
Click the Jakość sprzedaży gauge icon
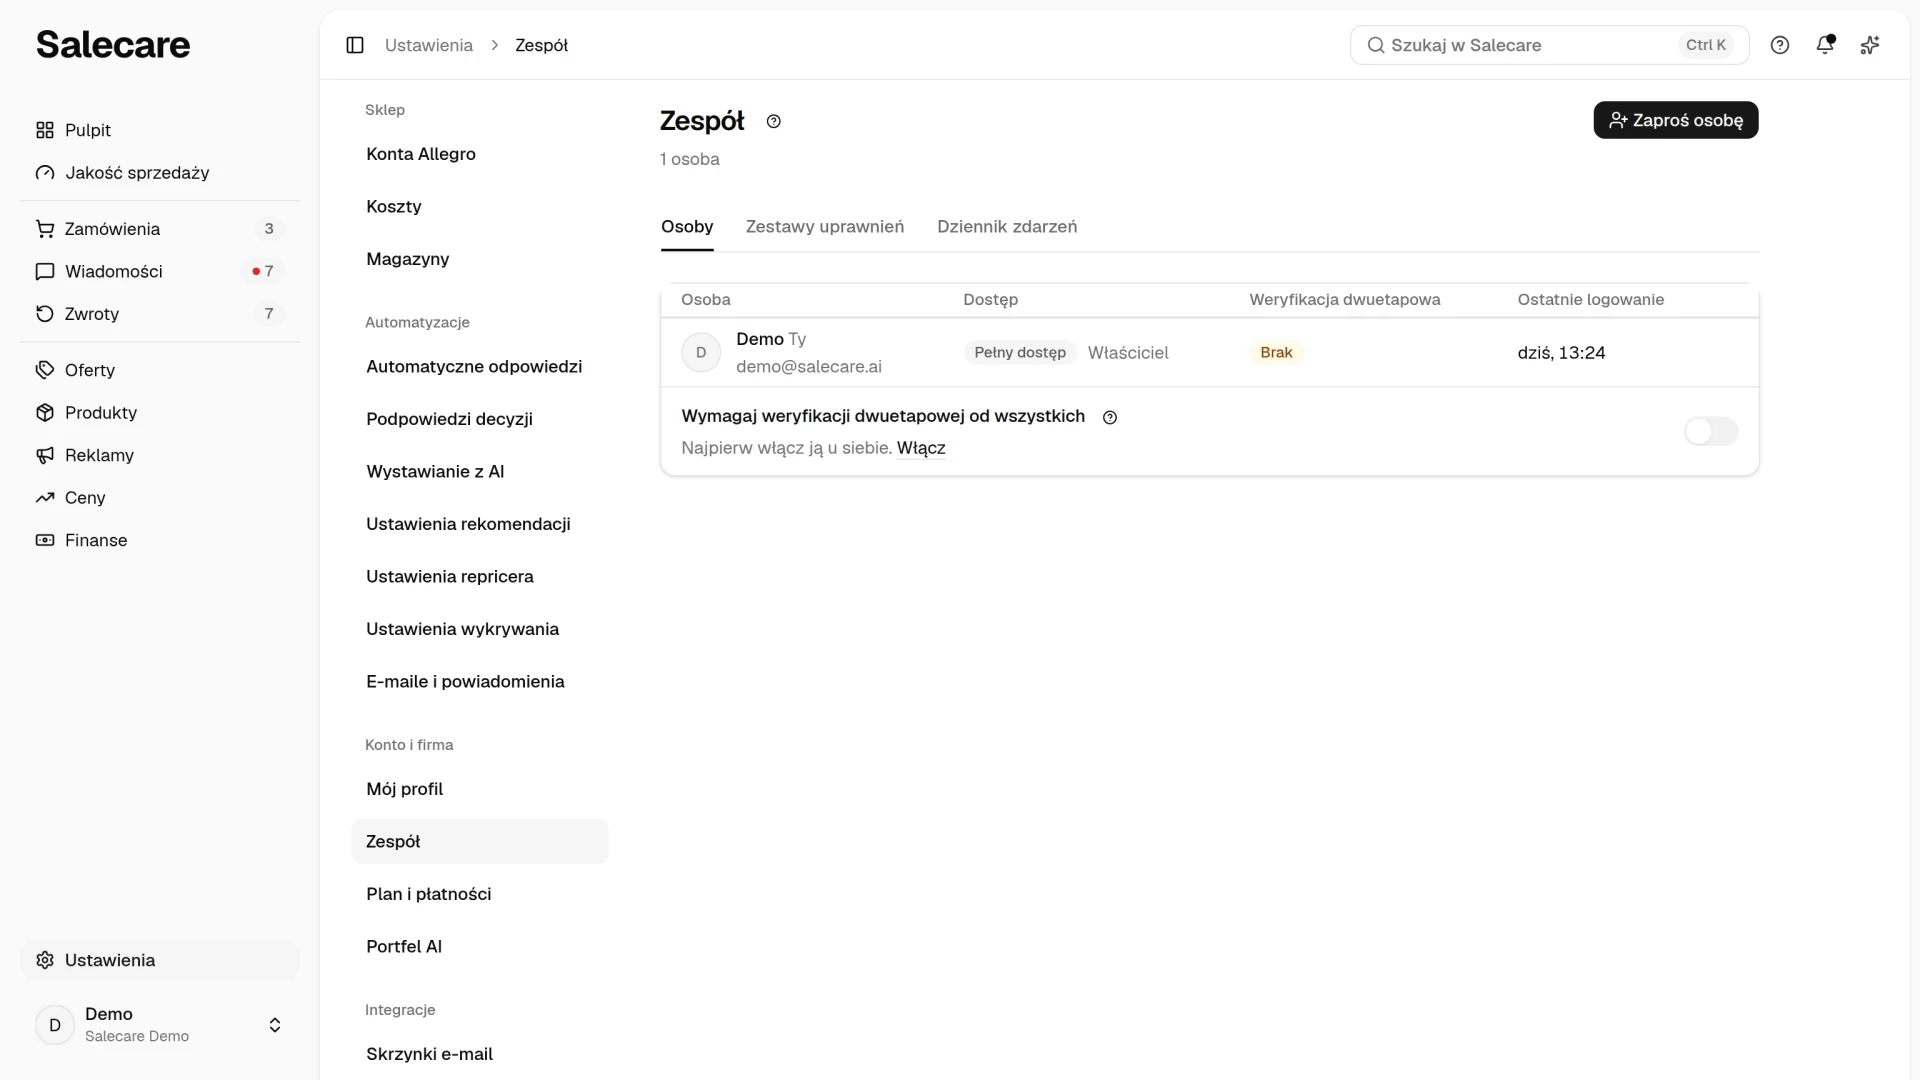[45, 173]
